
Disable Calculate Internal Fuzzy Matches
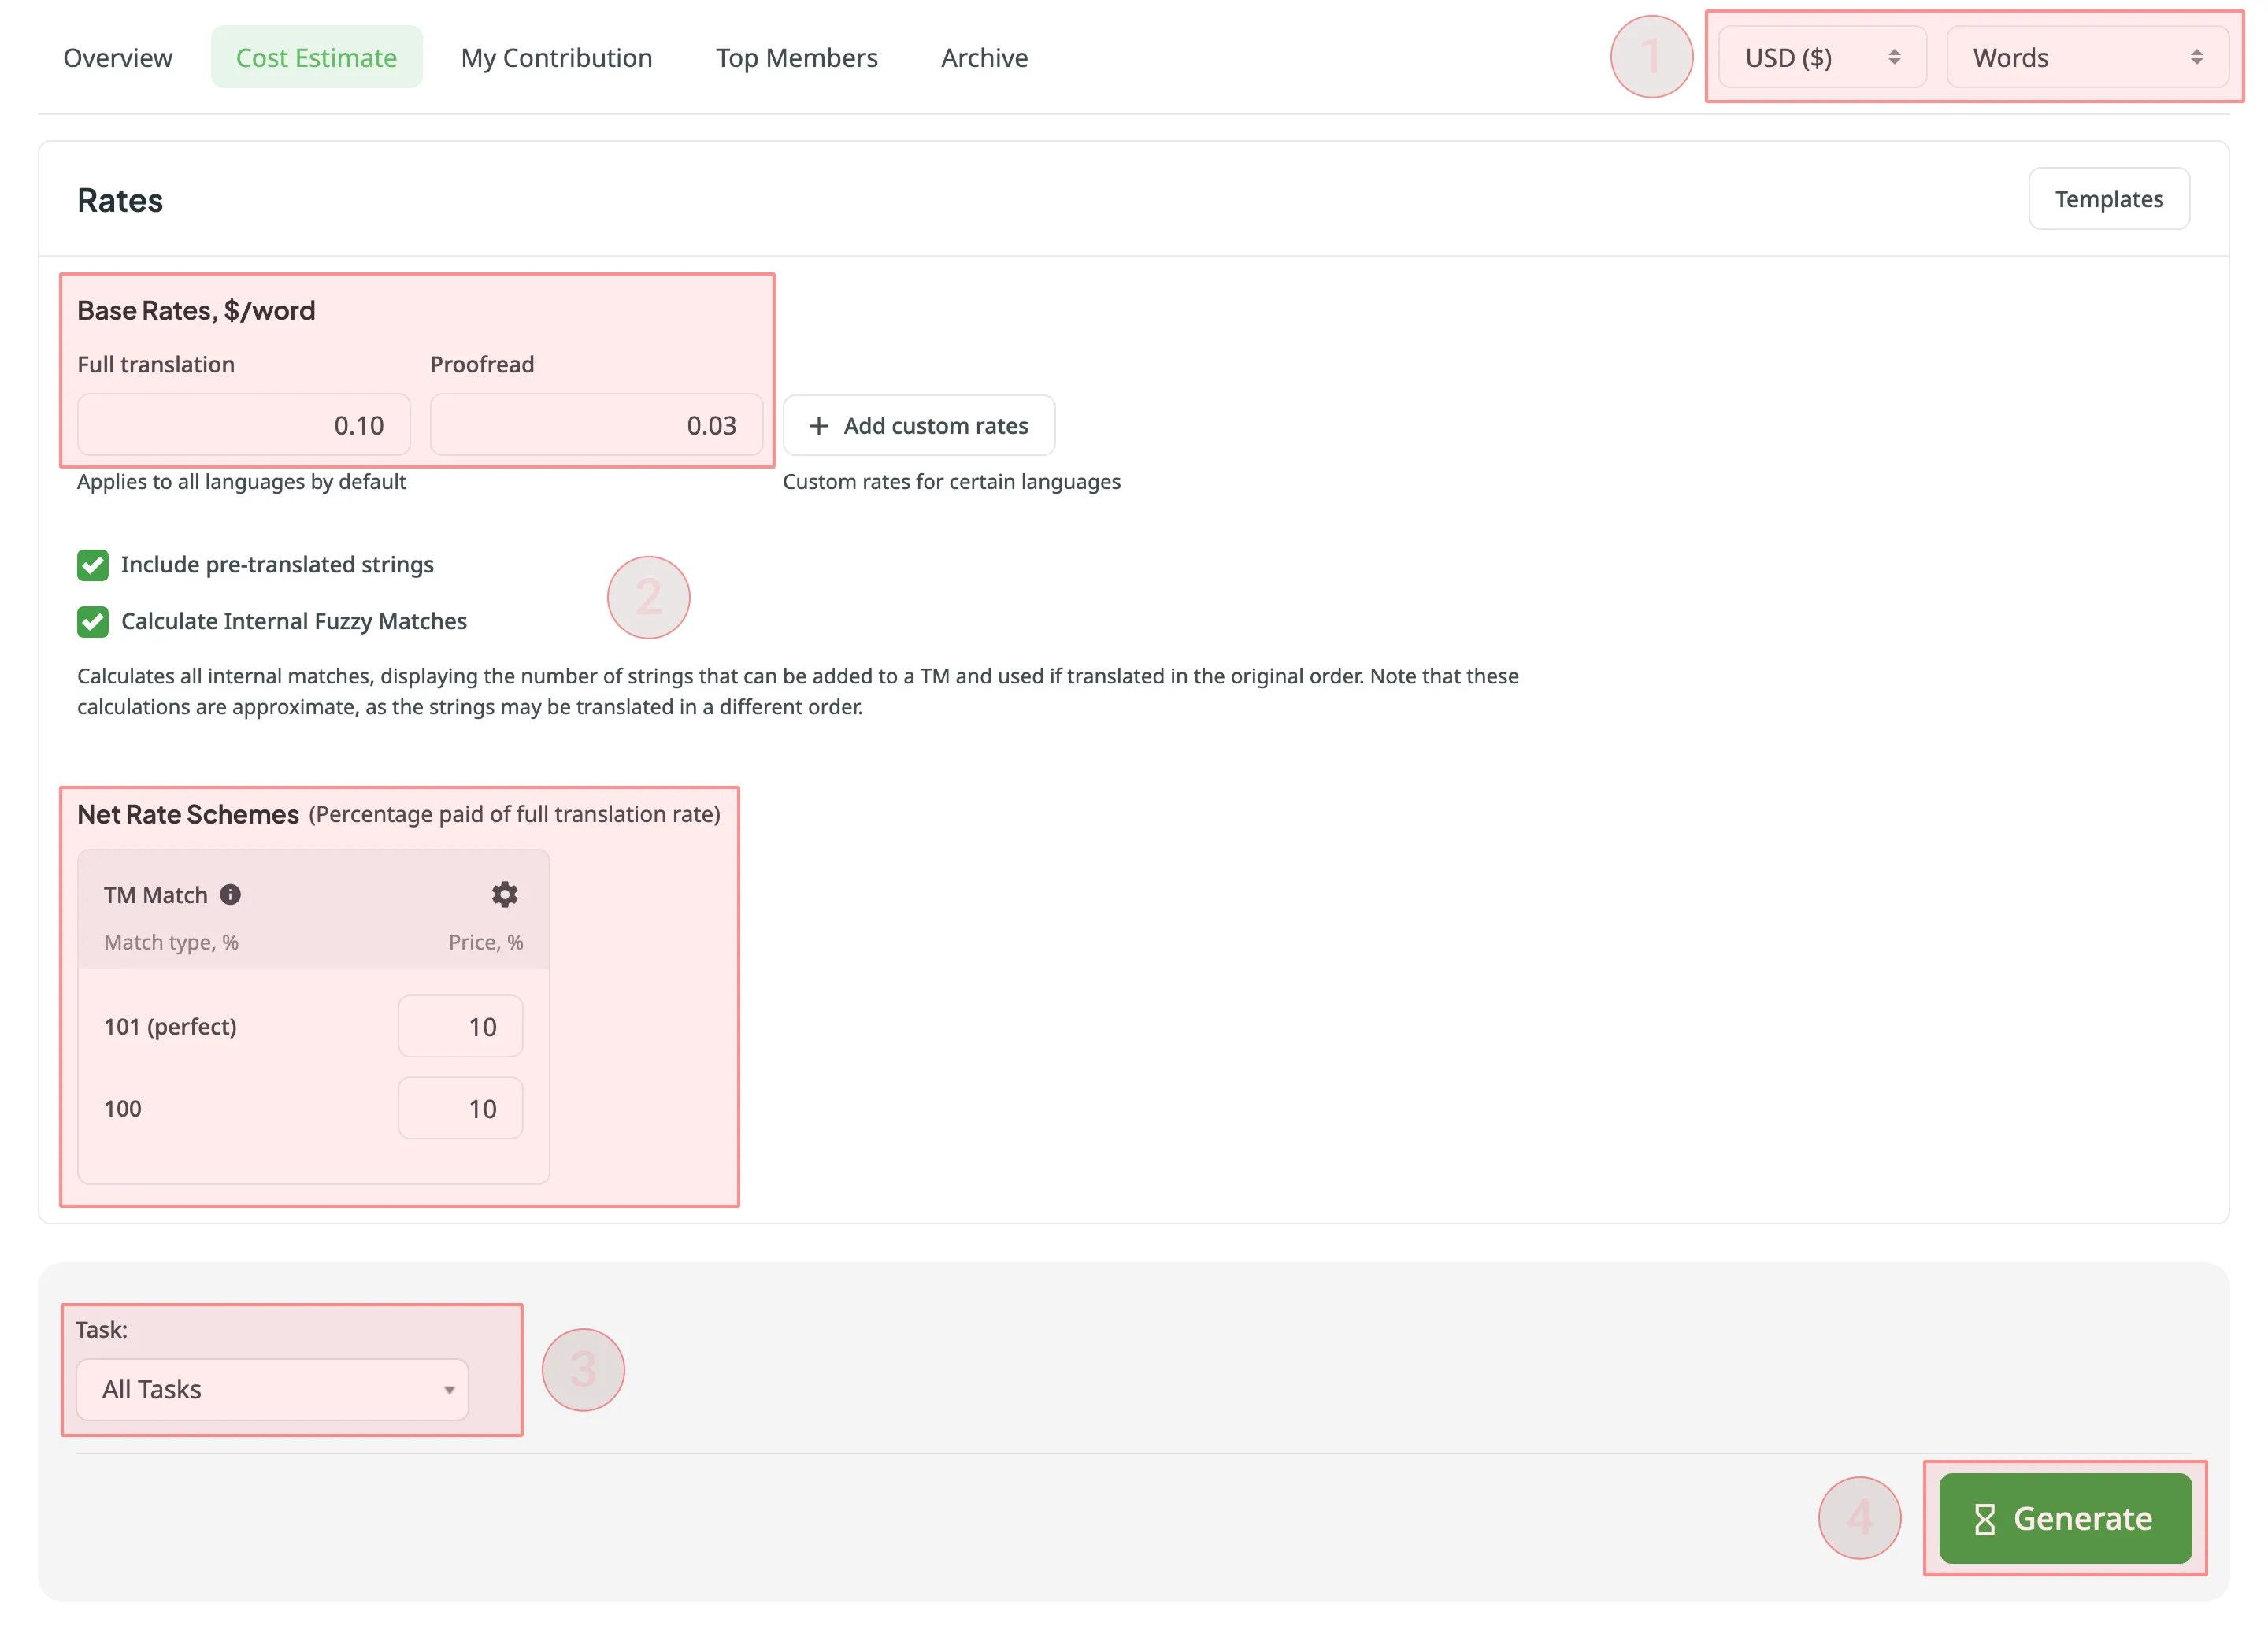click(92, 621)
